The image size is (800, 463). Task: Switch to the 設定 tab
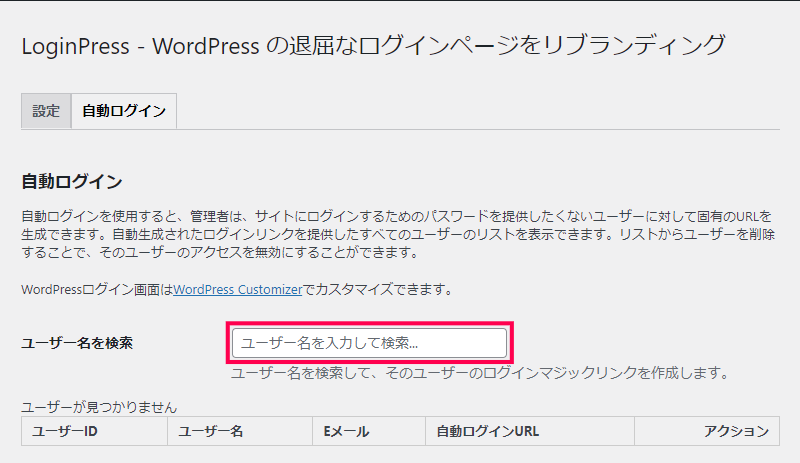[46, 111]
